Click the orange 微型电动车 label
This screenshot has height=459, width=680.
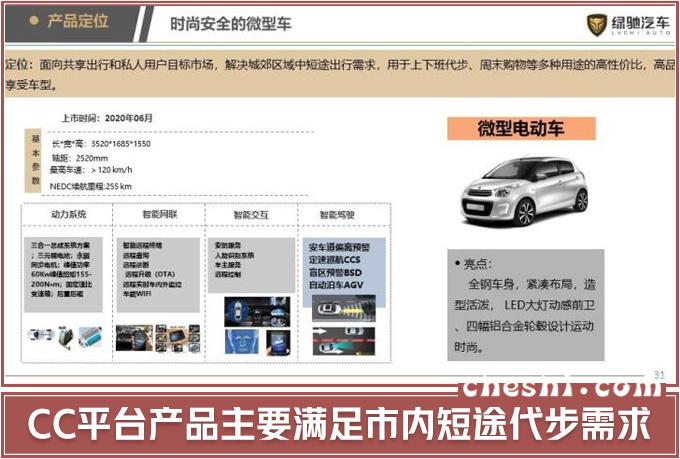[x=521, y=128]
